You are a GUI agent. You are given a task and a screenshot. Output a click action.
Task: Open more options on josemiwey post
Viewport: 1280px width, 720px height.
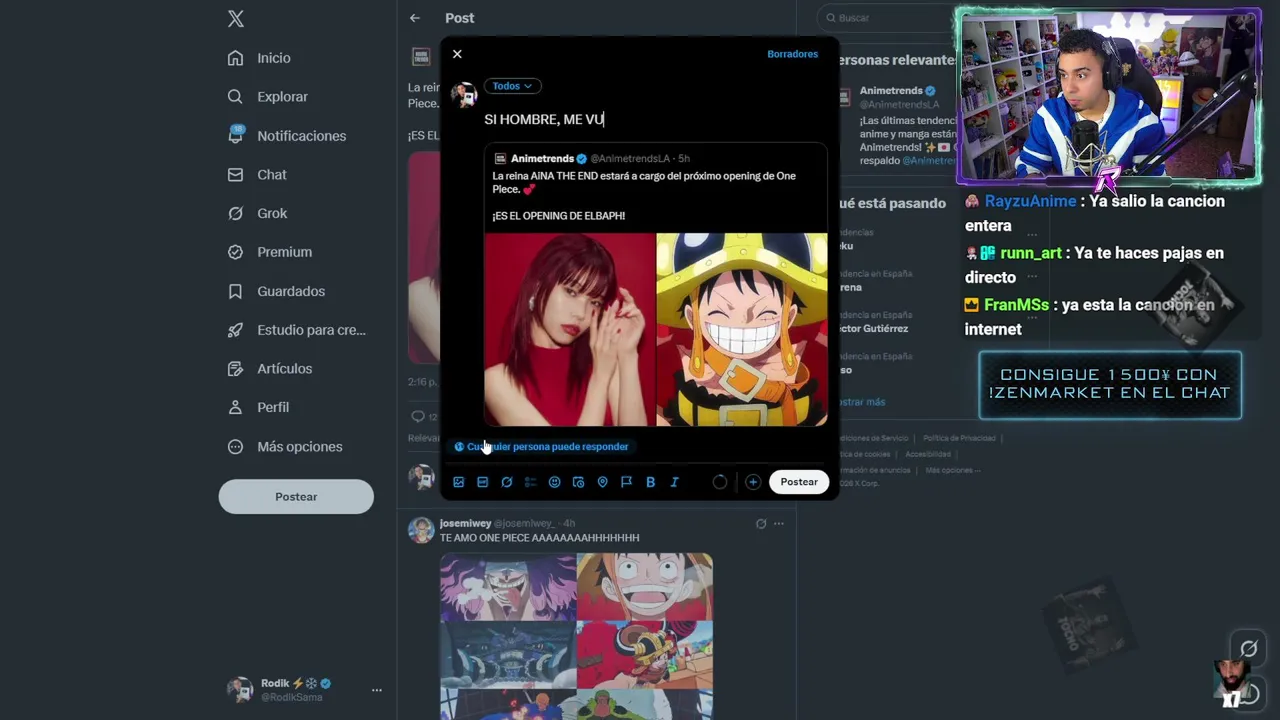coord(779,523)
